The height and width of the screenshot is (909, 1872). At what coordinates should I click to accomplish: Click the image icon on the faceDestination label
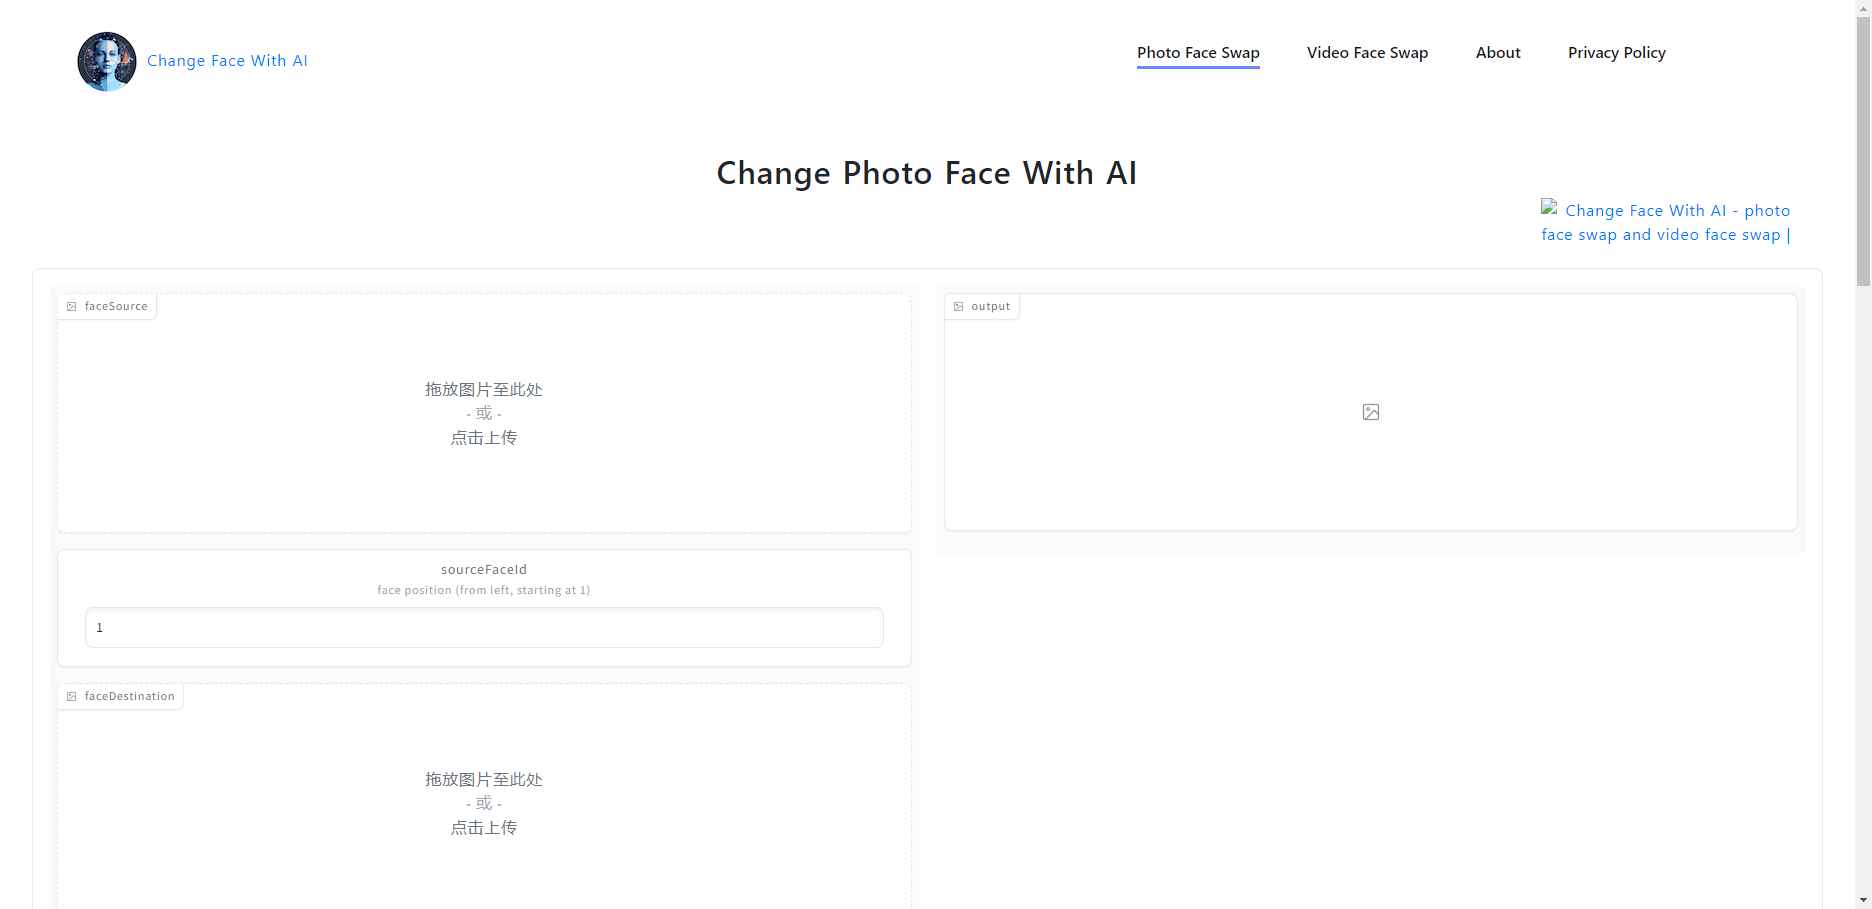click(71, 696)
